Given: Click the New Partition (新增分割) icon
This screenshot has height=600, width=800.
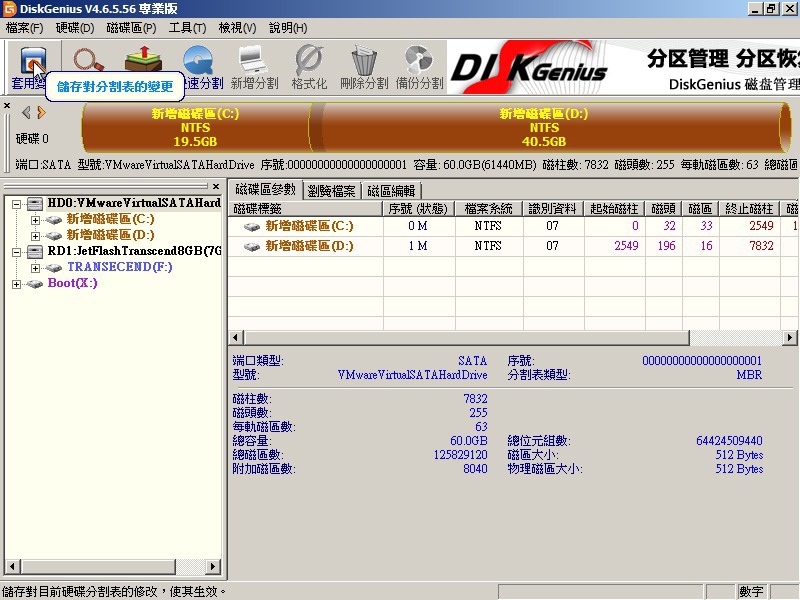Looking at the screenshot, I should (x=254, y=66).
